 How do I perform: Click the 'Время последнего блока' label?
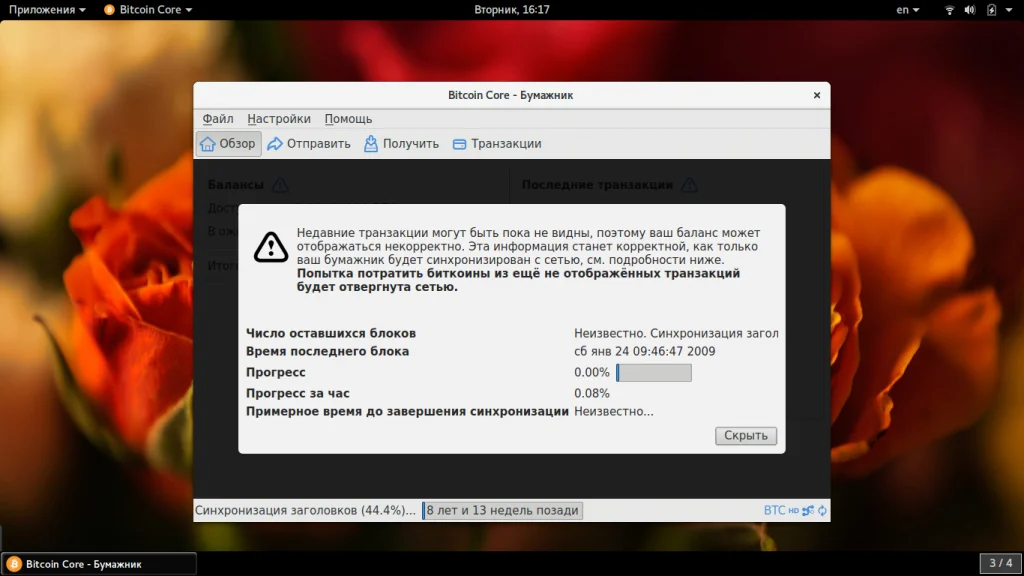[x=327, y=351]
